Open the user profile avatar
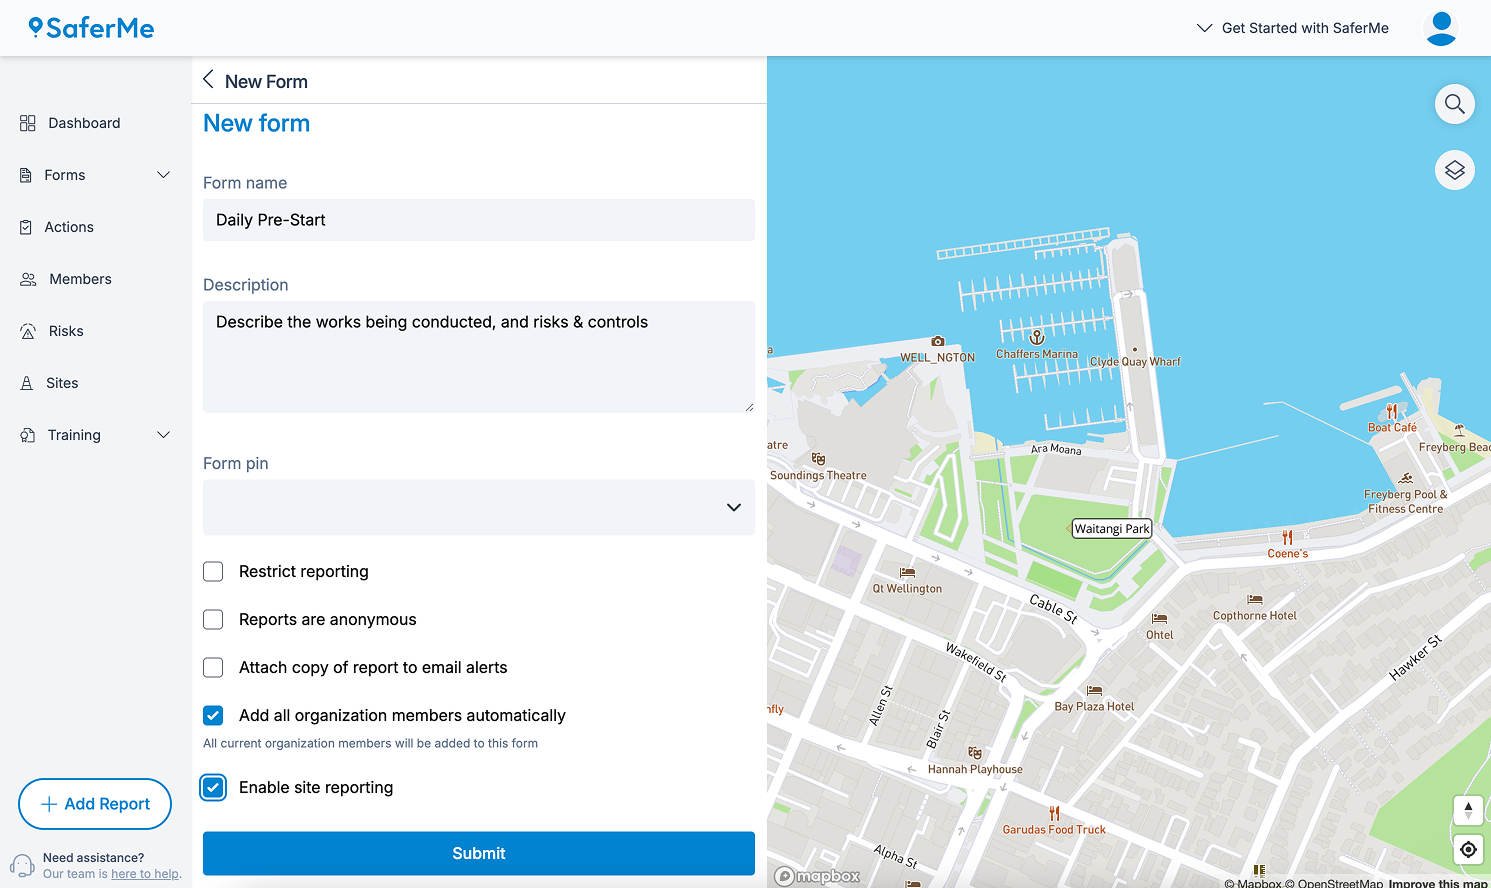 pos(1440,28)
